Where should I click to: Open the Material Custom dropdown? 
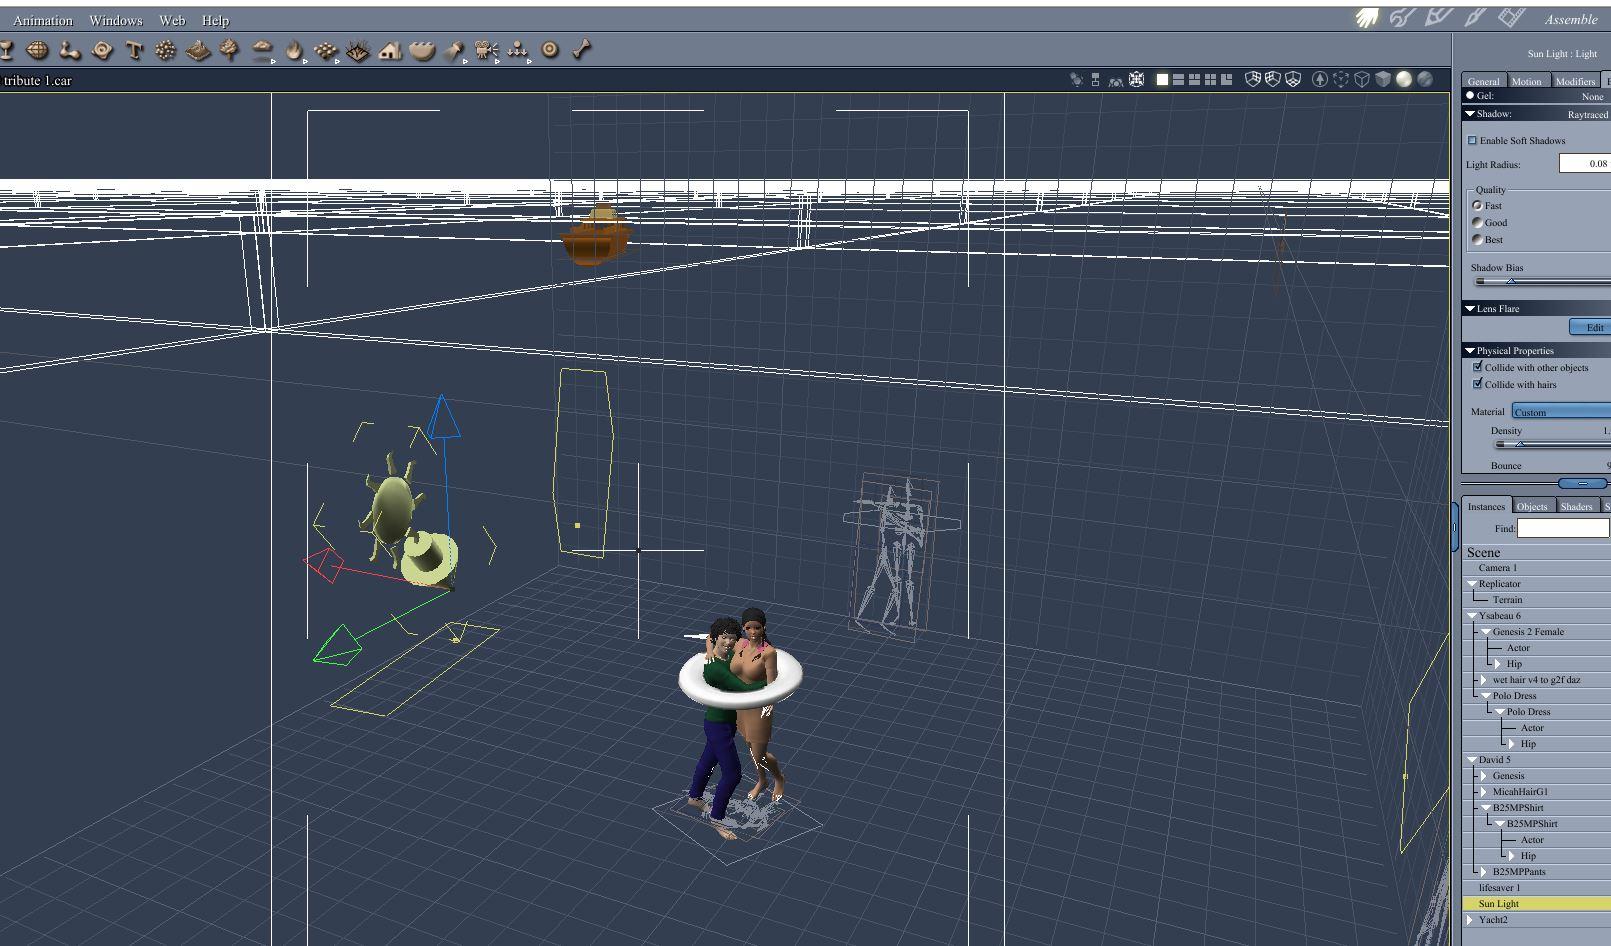[1561, 412]
